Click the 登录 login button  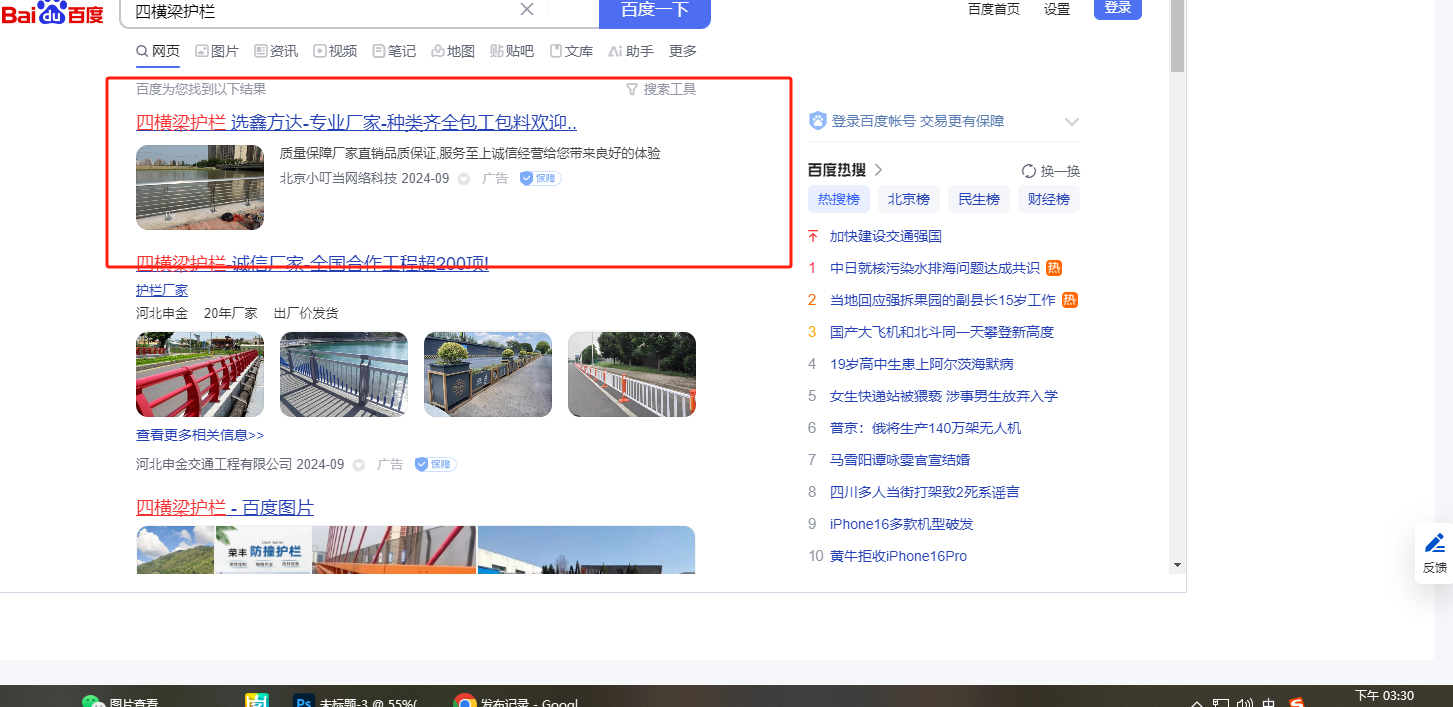tap(1118, 8)
